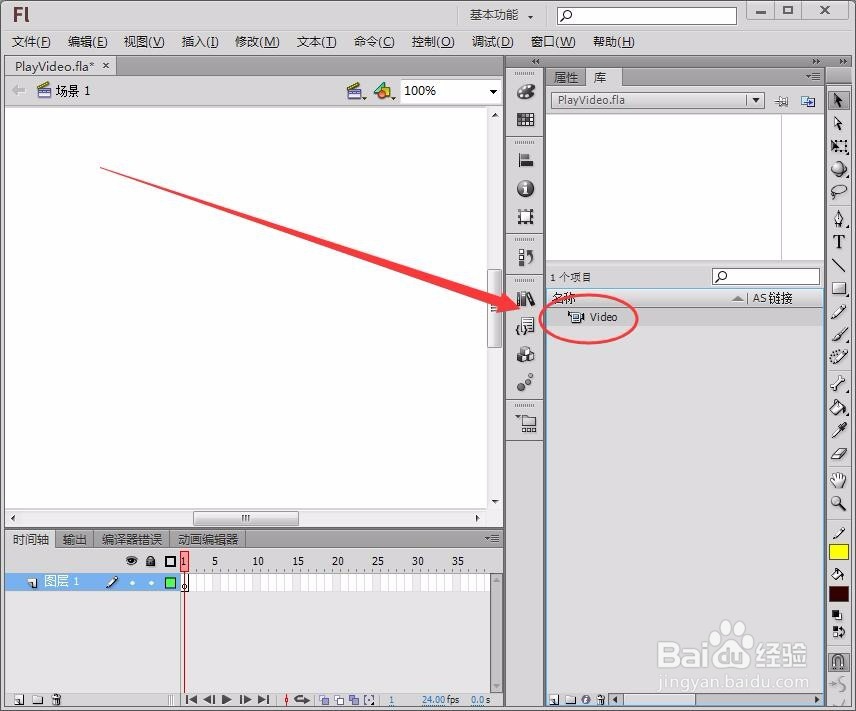
Task: Open the 文件(F) menu
Action: tap(31, 42)
